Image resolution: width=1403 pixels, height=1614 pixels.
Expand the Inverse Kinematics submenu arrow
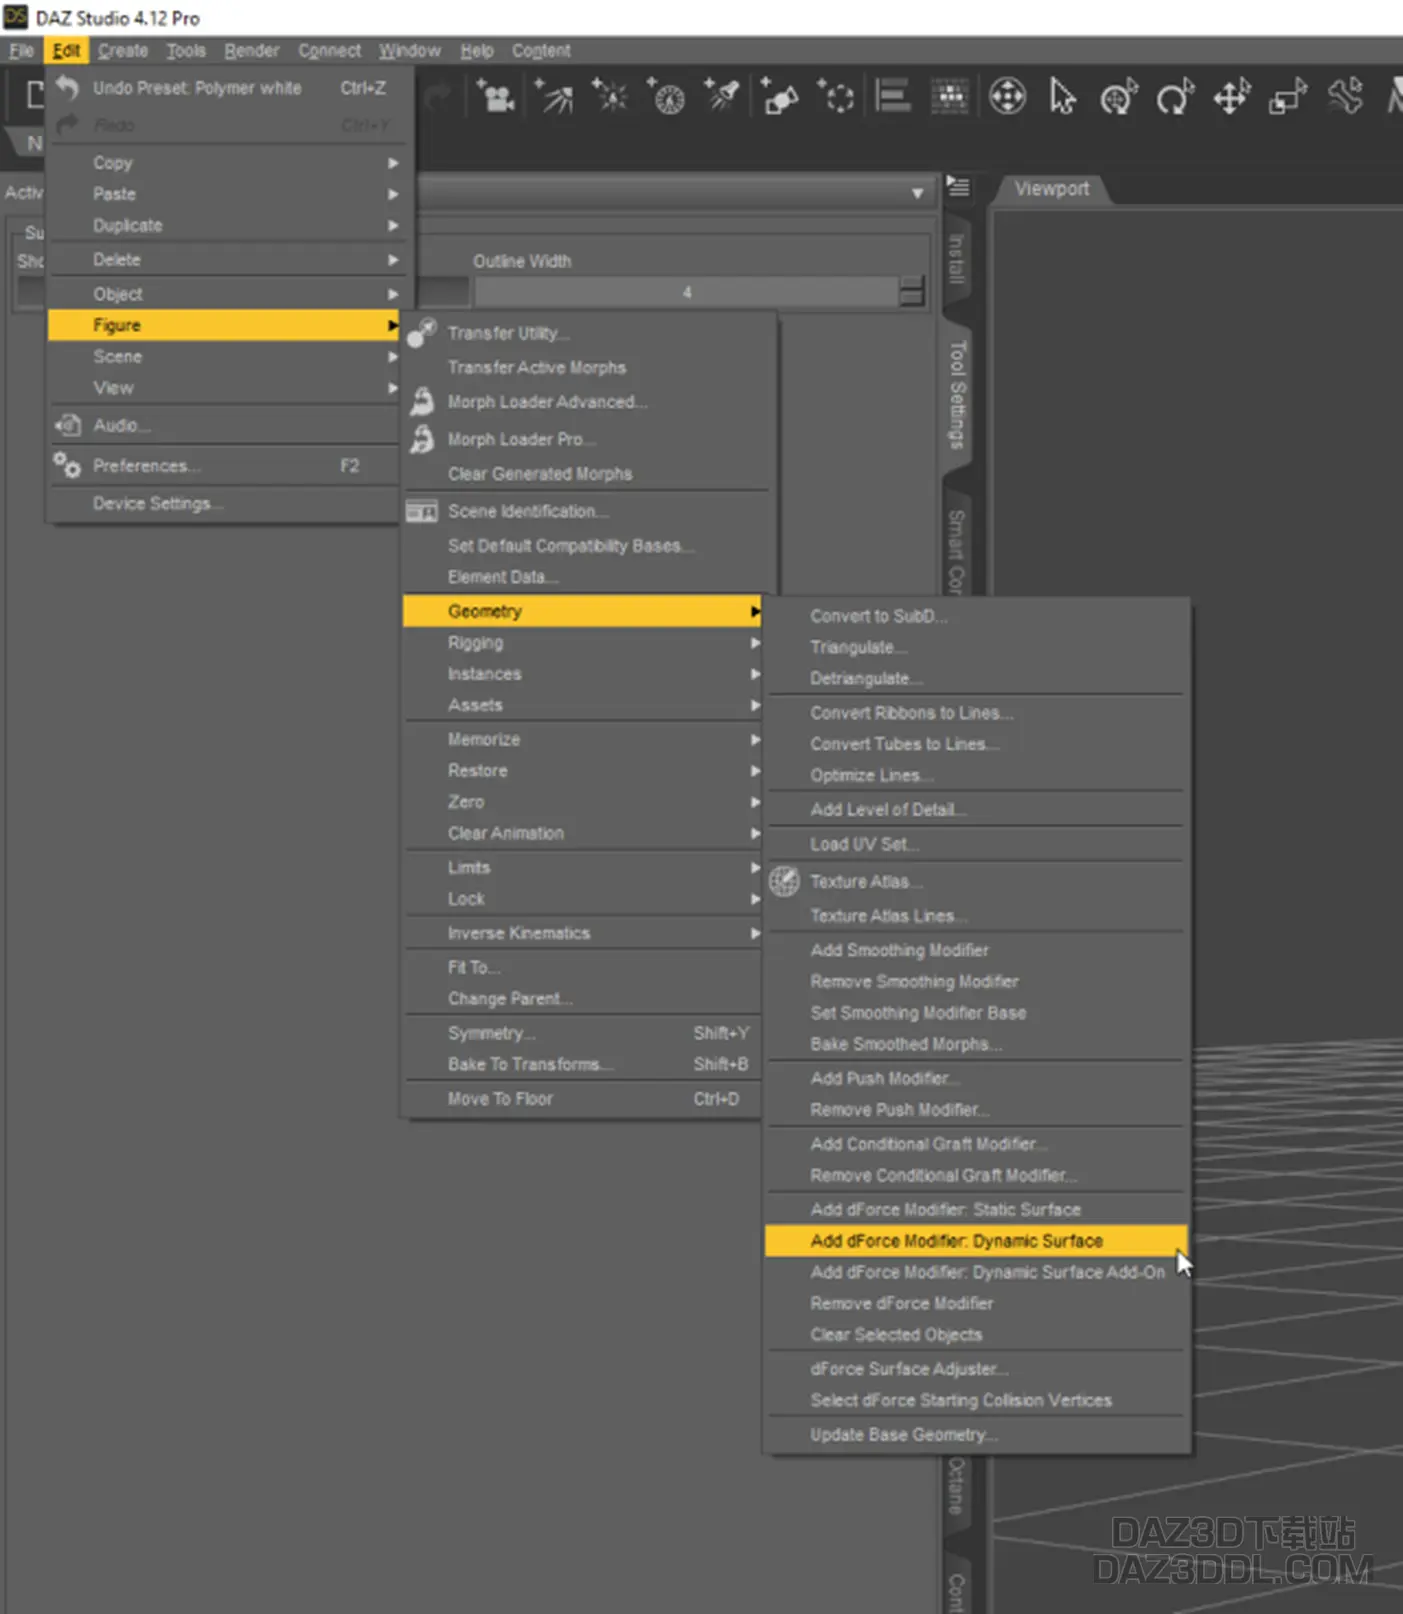click(756, 933)
